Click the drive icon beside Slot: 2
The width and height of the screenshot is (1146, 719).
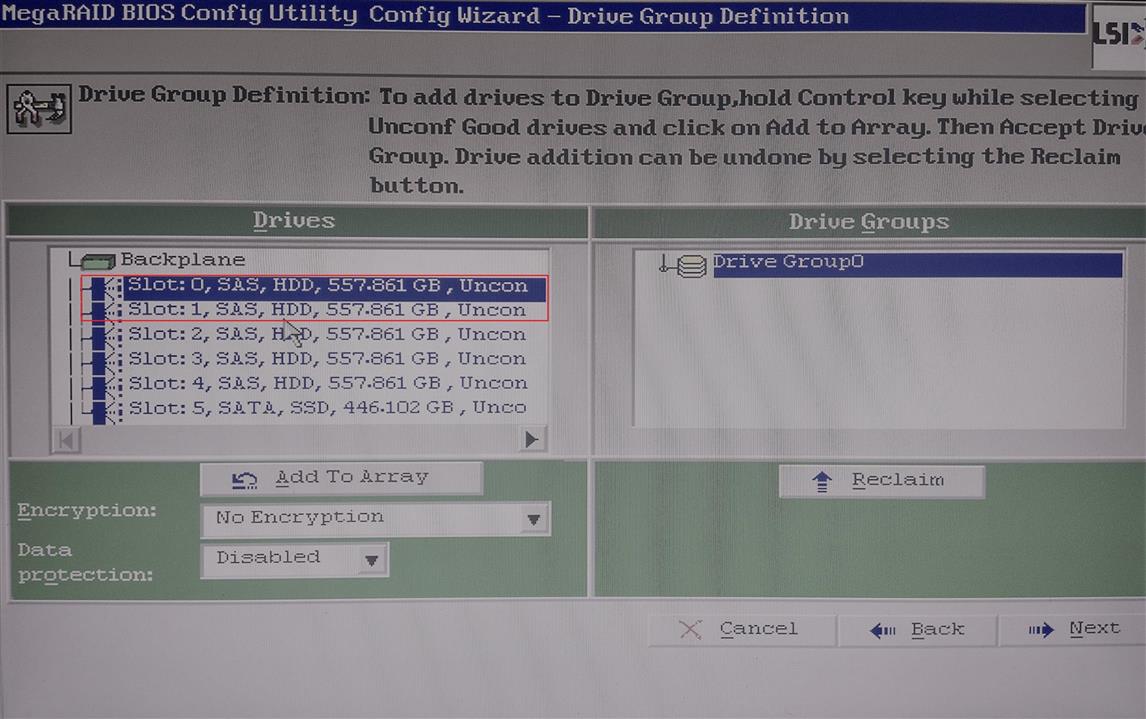102,336
